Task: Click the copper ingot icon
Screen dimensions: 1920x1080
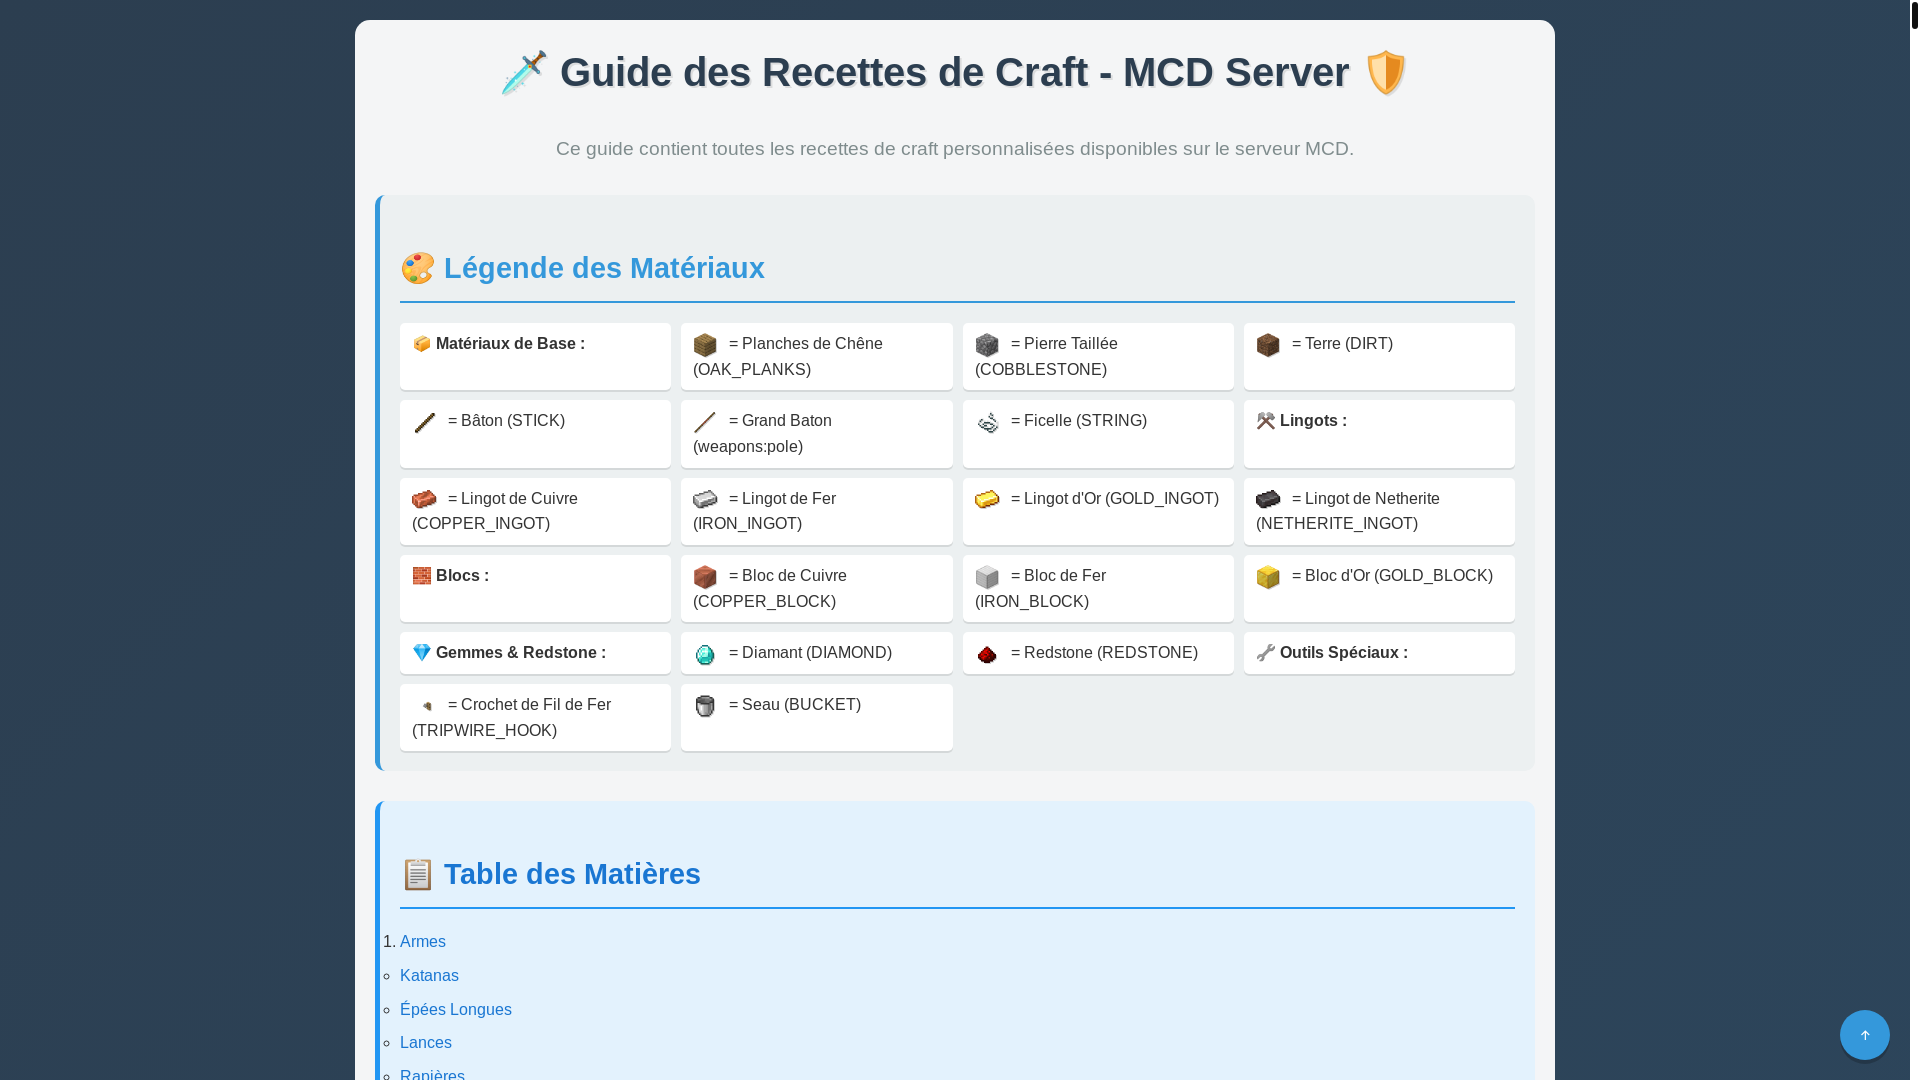Action: click(x=424, y=499)
